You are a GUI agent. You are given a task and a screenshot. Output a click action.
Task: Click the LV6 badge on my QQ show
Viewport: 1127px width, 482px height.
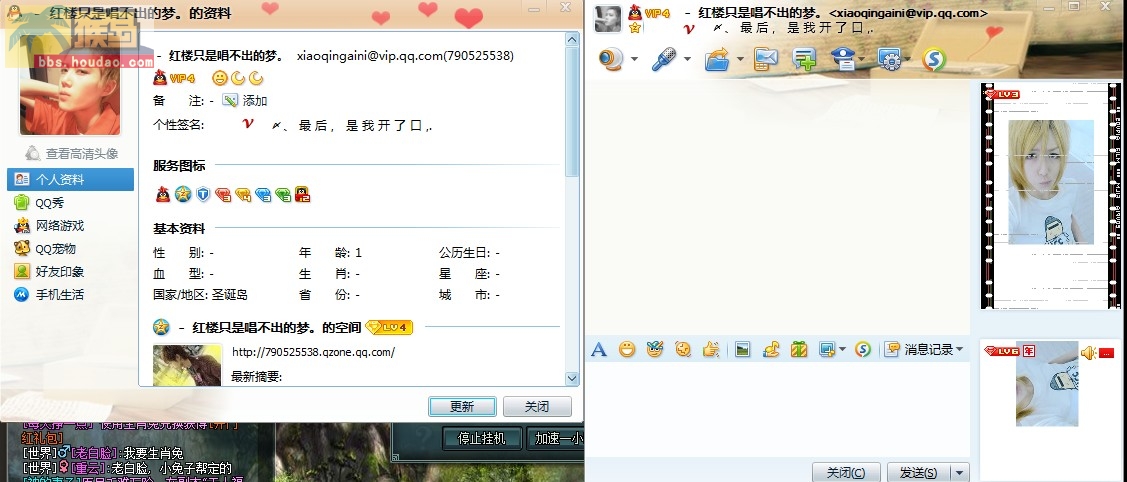click(x=1003, y=351)
